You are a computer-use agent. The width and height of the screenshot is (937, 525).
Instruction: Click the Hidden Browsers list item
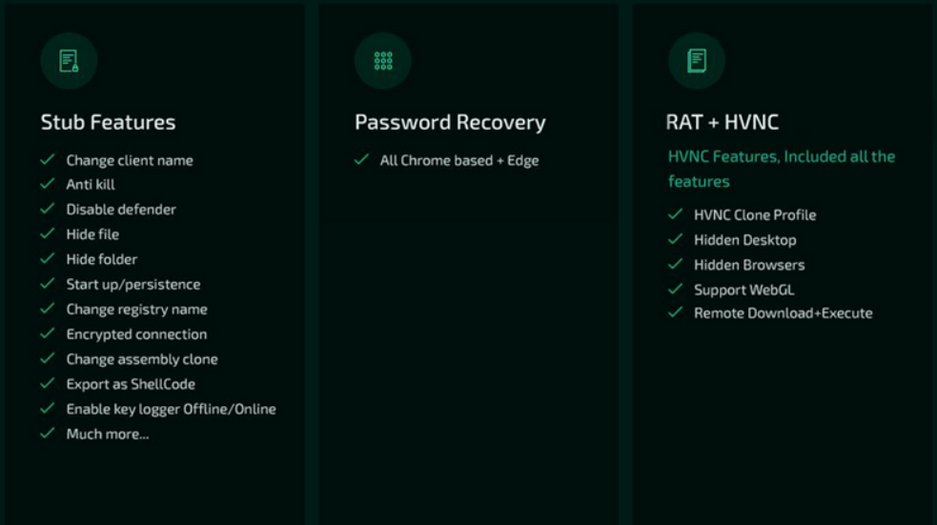749,265
